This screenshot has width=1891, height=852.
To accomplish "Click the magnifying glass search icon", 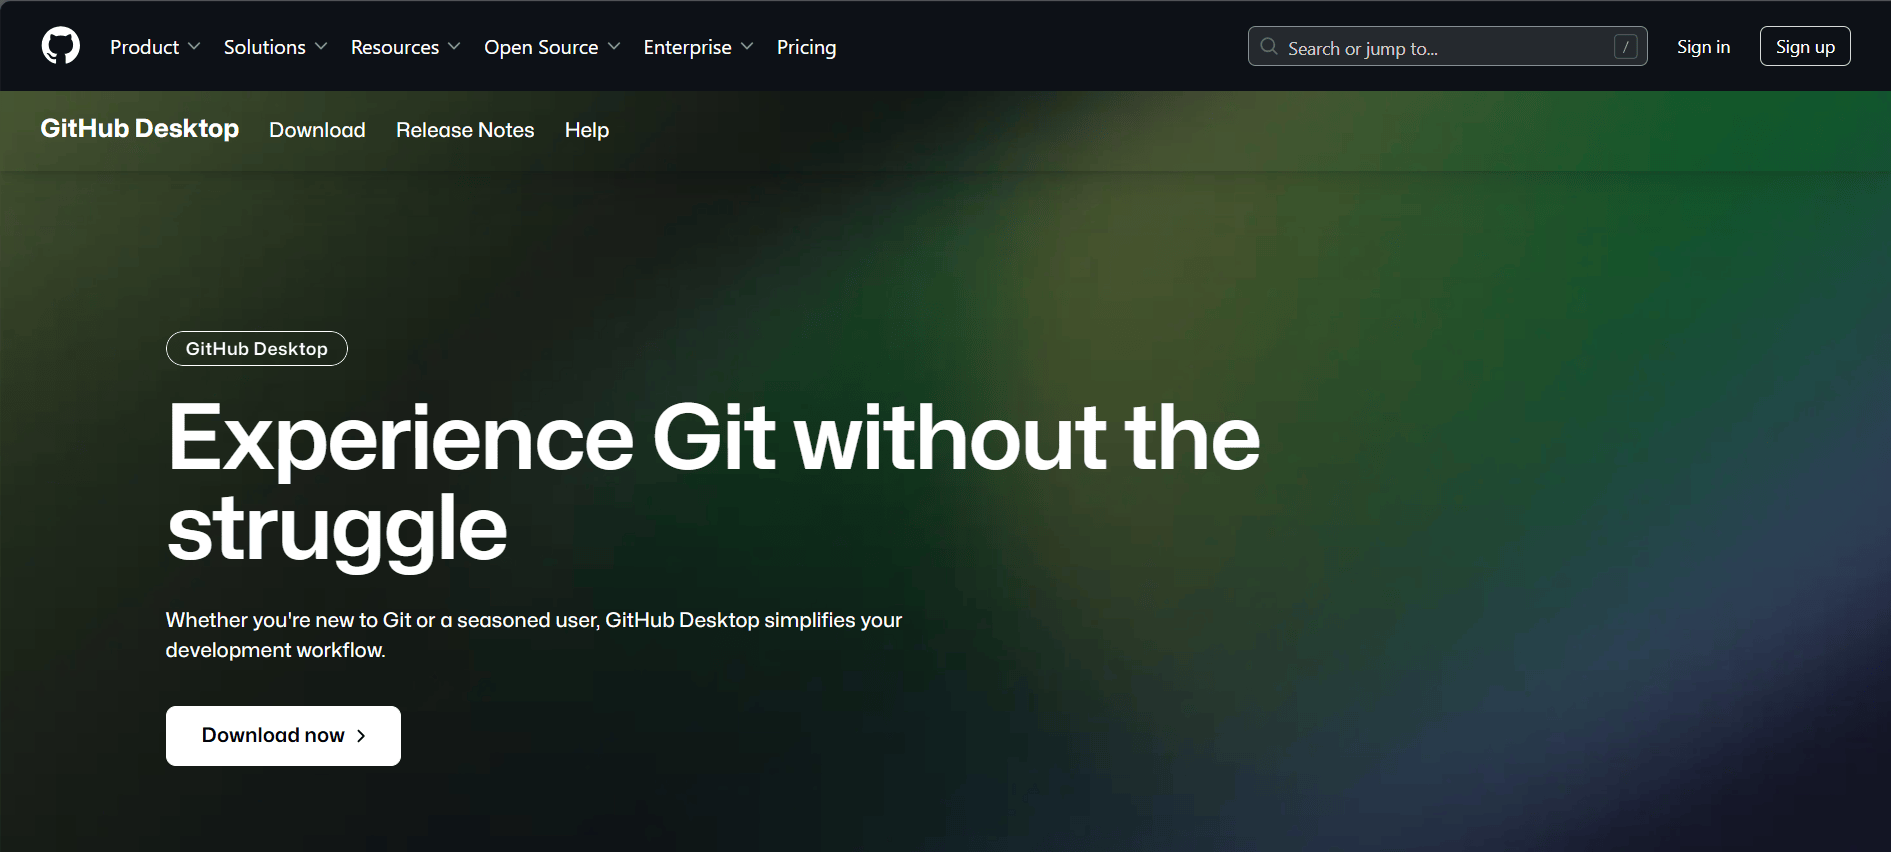I will (1269, 47).
